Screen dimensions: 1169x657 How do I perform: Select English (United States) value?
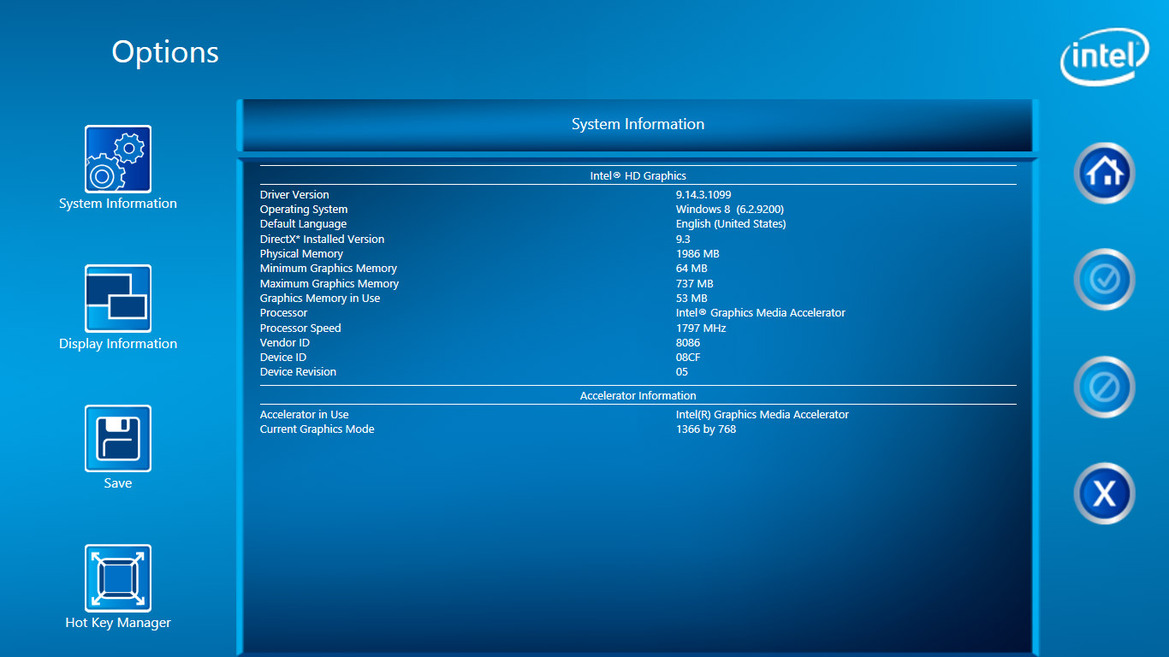click(731, 224)
